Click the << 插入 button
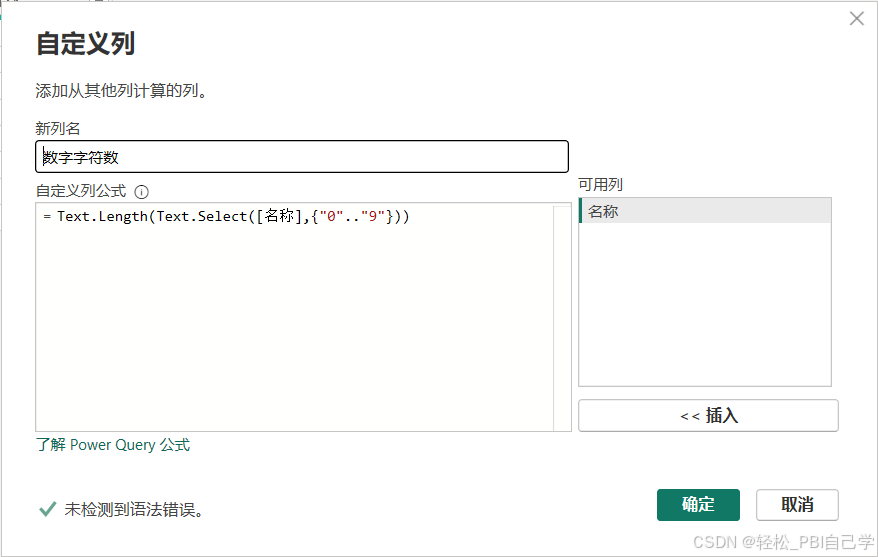This screenshot has width=878, height=557. point(708,415)
